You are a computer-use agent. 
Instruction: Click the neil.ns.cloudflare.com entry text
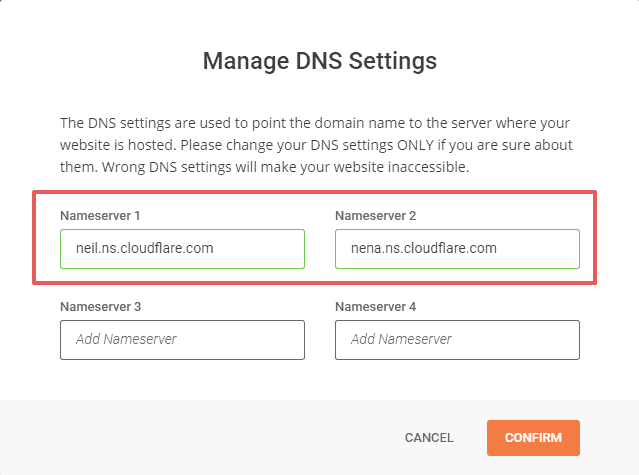click(145, 248)
